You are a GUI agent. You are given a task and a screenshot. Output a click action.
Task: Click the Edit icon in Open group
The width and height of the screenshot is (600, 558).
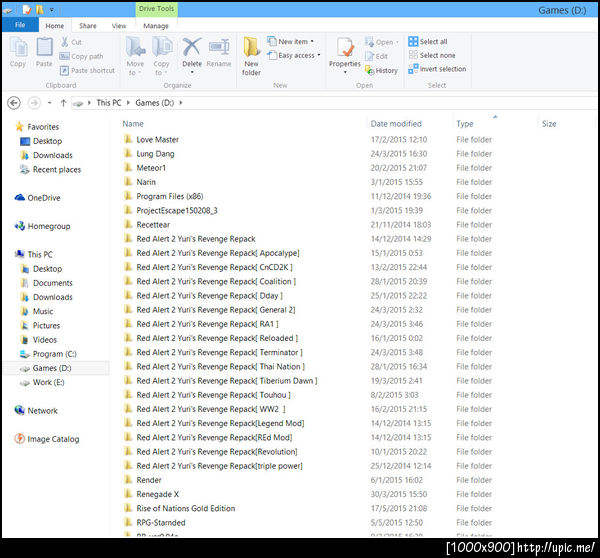click(x=369, y=56)
